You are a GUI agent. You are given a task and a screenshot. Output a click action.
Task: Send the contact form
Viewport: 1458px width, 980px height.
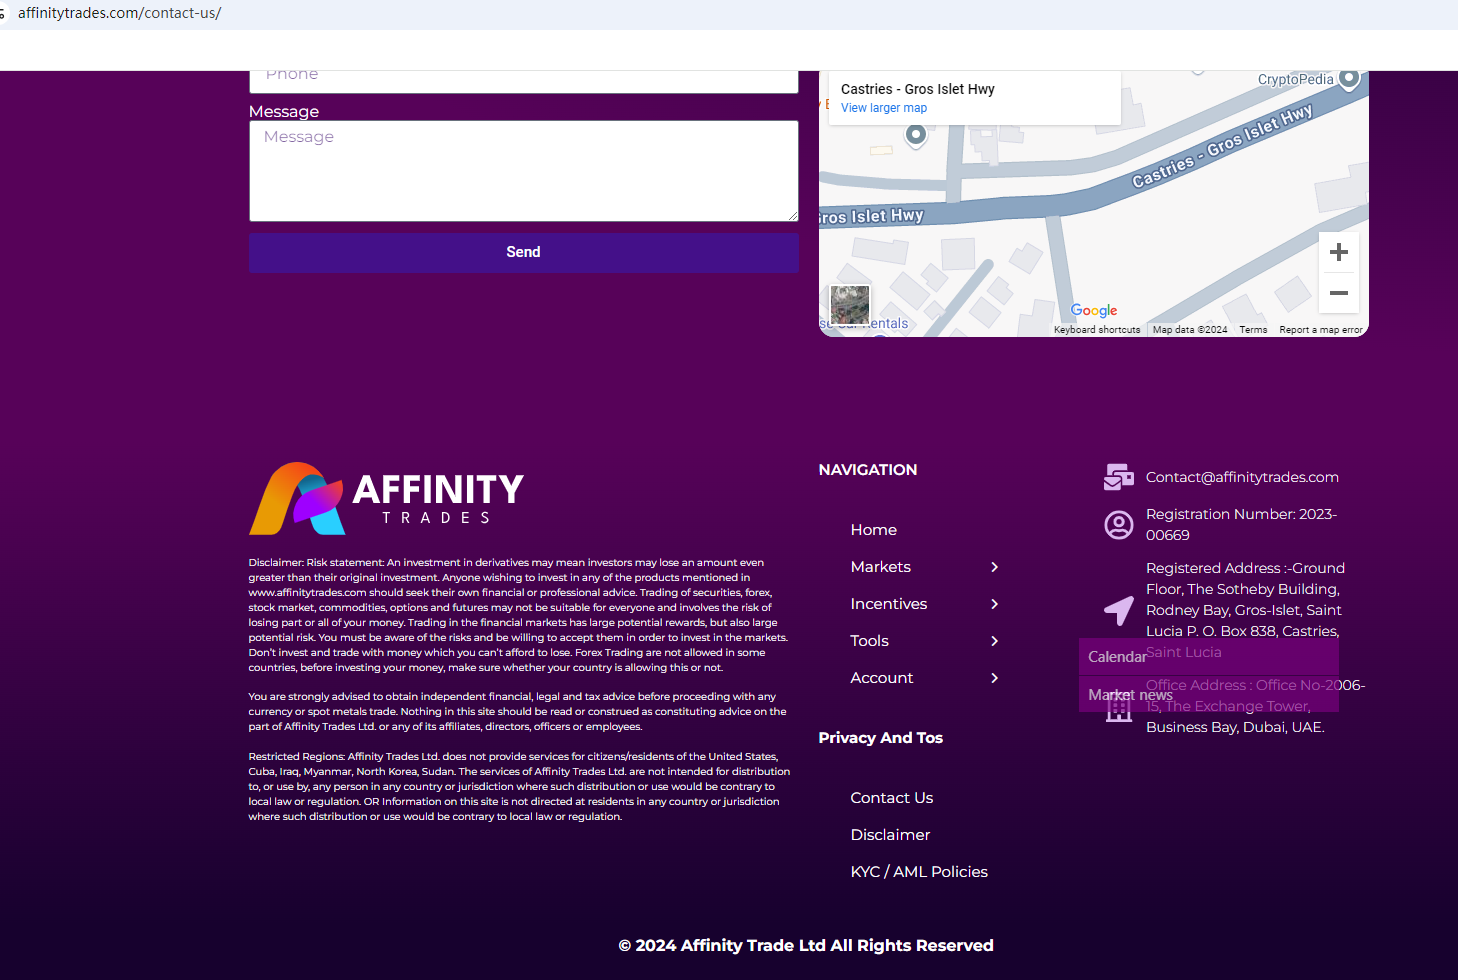coord(523,253)
